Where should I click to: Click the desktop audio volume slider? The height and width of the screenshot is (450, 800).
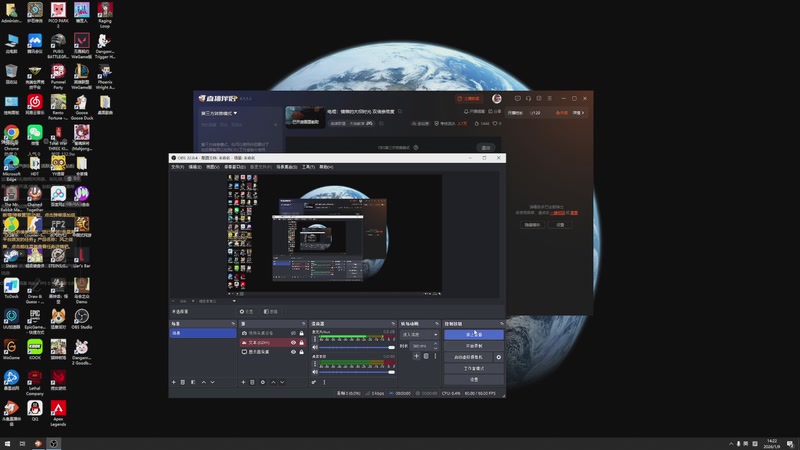pos(357,372)
